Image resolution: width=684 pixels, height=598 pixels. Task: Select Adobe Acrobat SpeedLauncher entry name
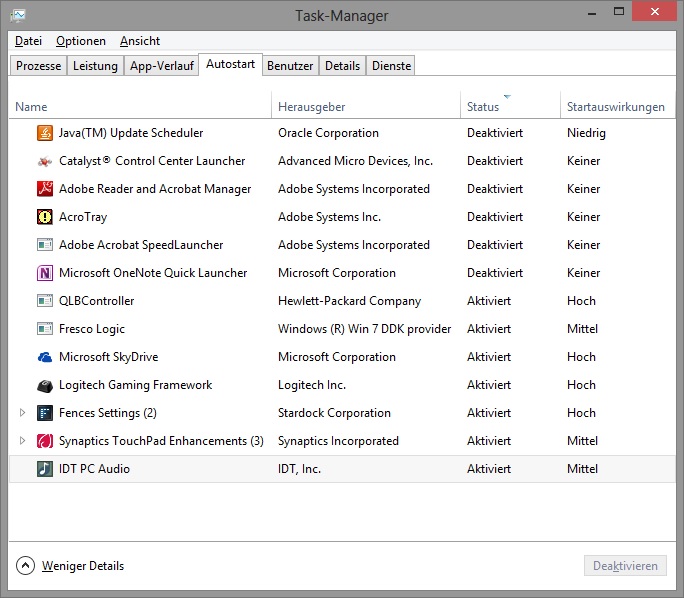pos(141,245)
